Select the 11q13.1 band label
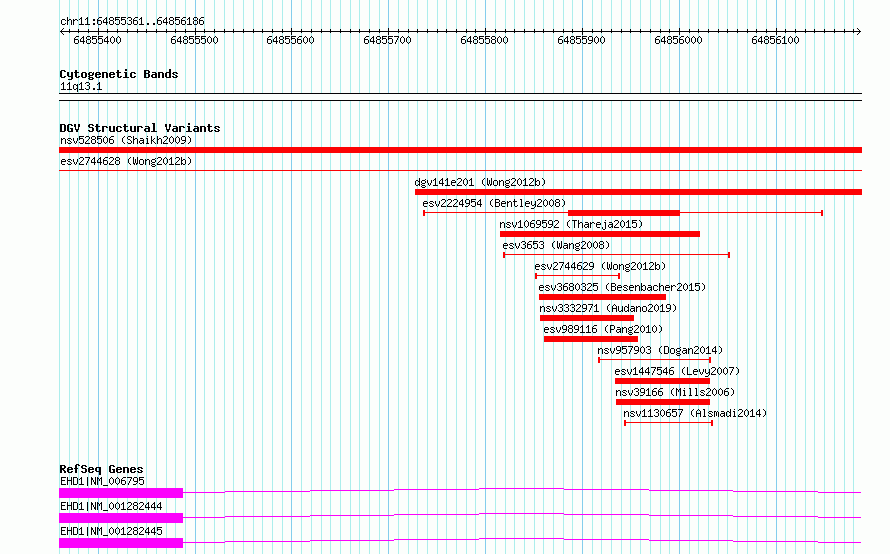Image resolution: width=890 pixels, height=554 pixels. coord(81,86)
